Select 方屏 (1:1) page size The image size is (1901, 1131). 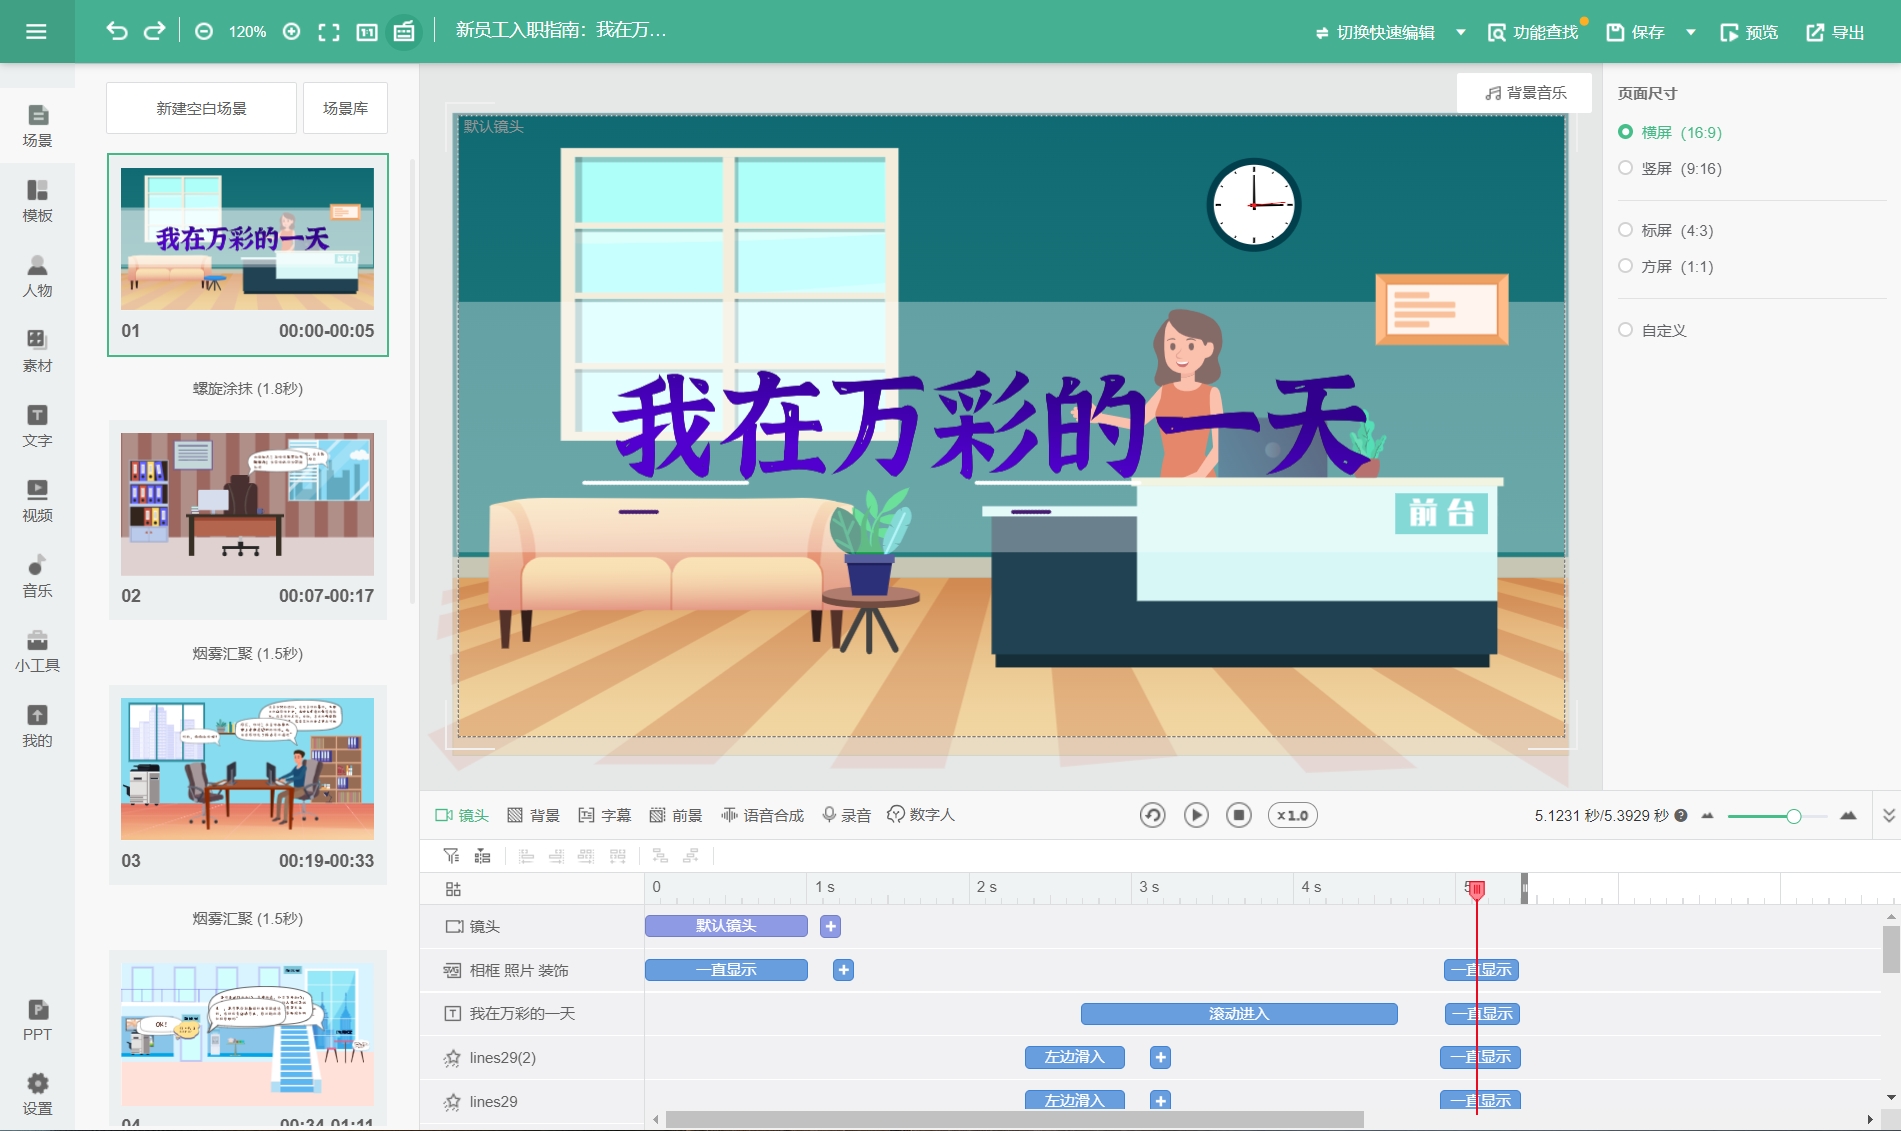click(x=1666, y=266)
